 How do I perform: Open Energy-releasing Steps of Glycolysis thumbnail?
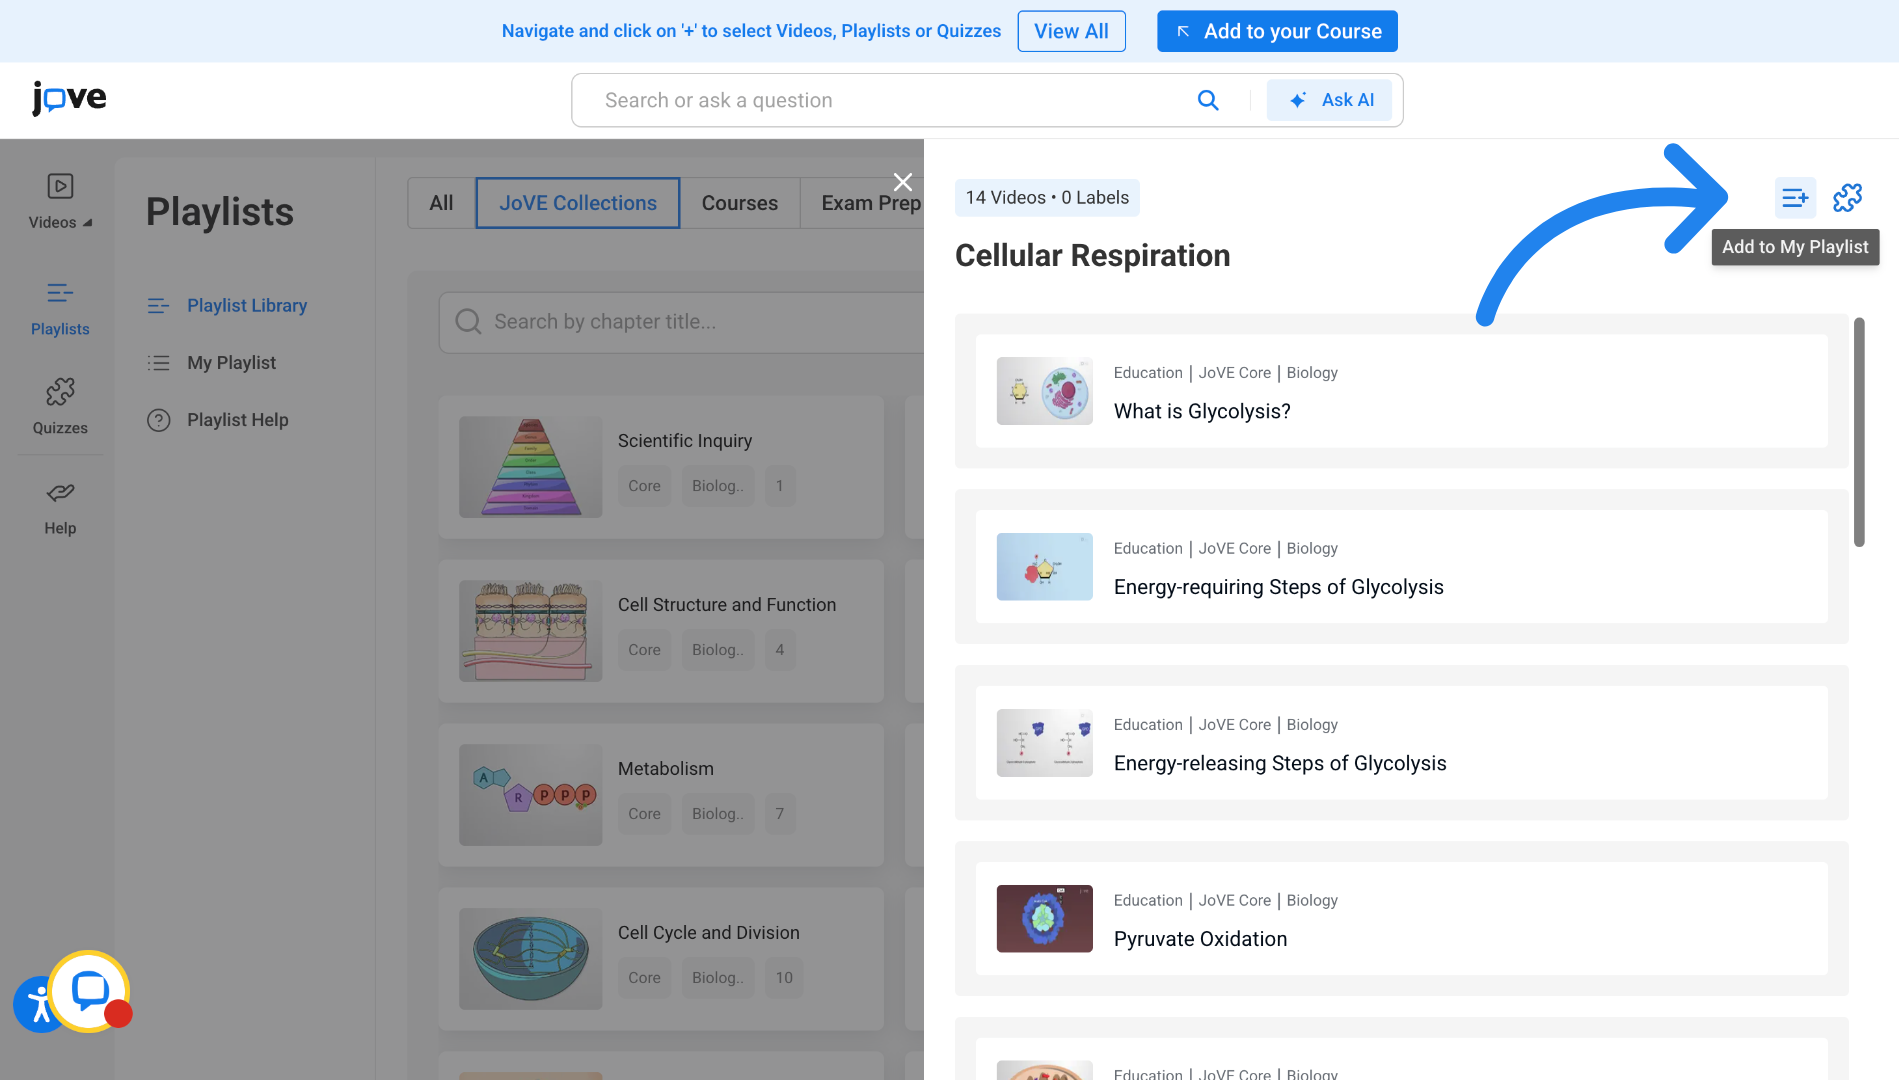[x=1045, y=743]
